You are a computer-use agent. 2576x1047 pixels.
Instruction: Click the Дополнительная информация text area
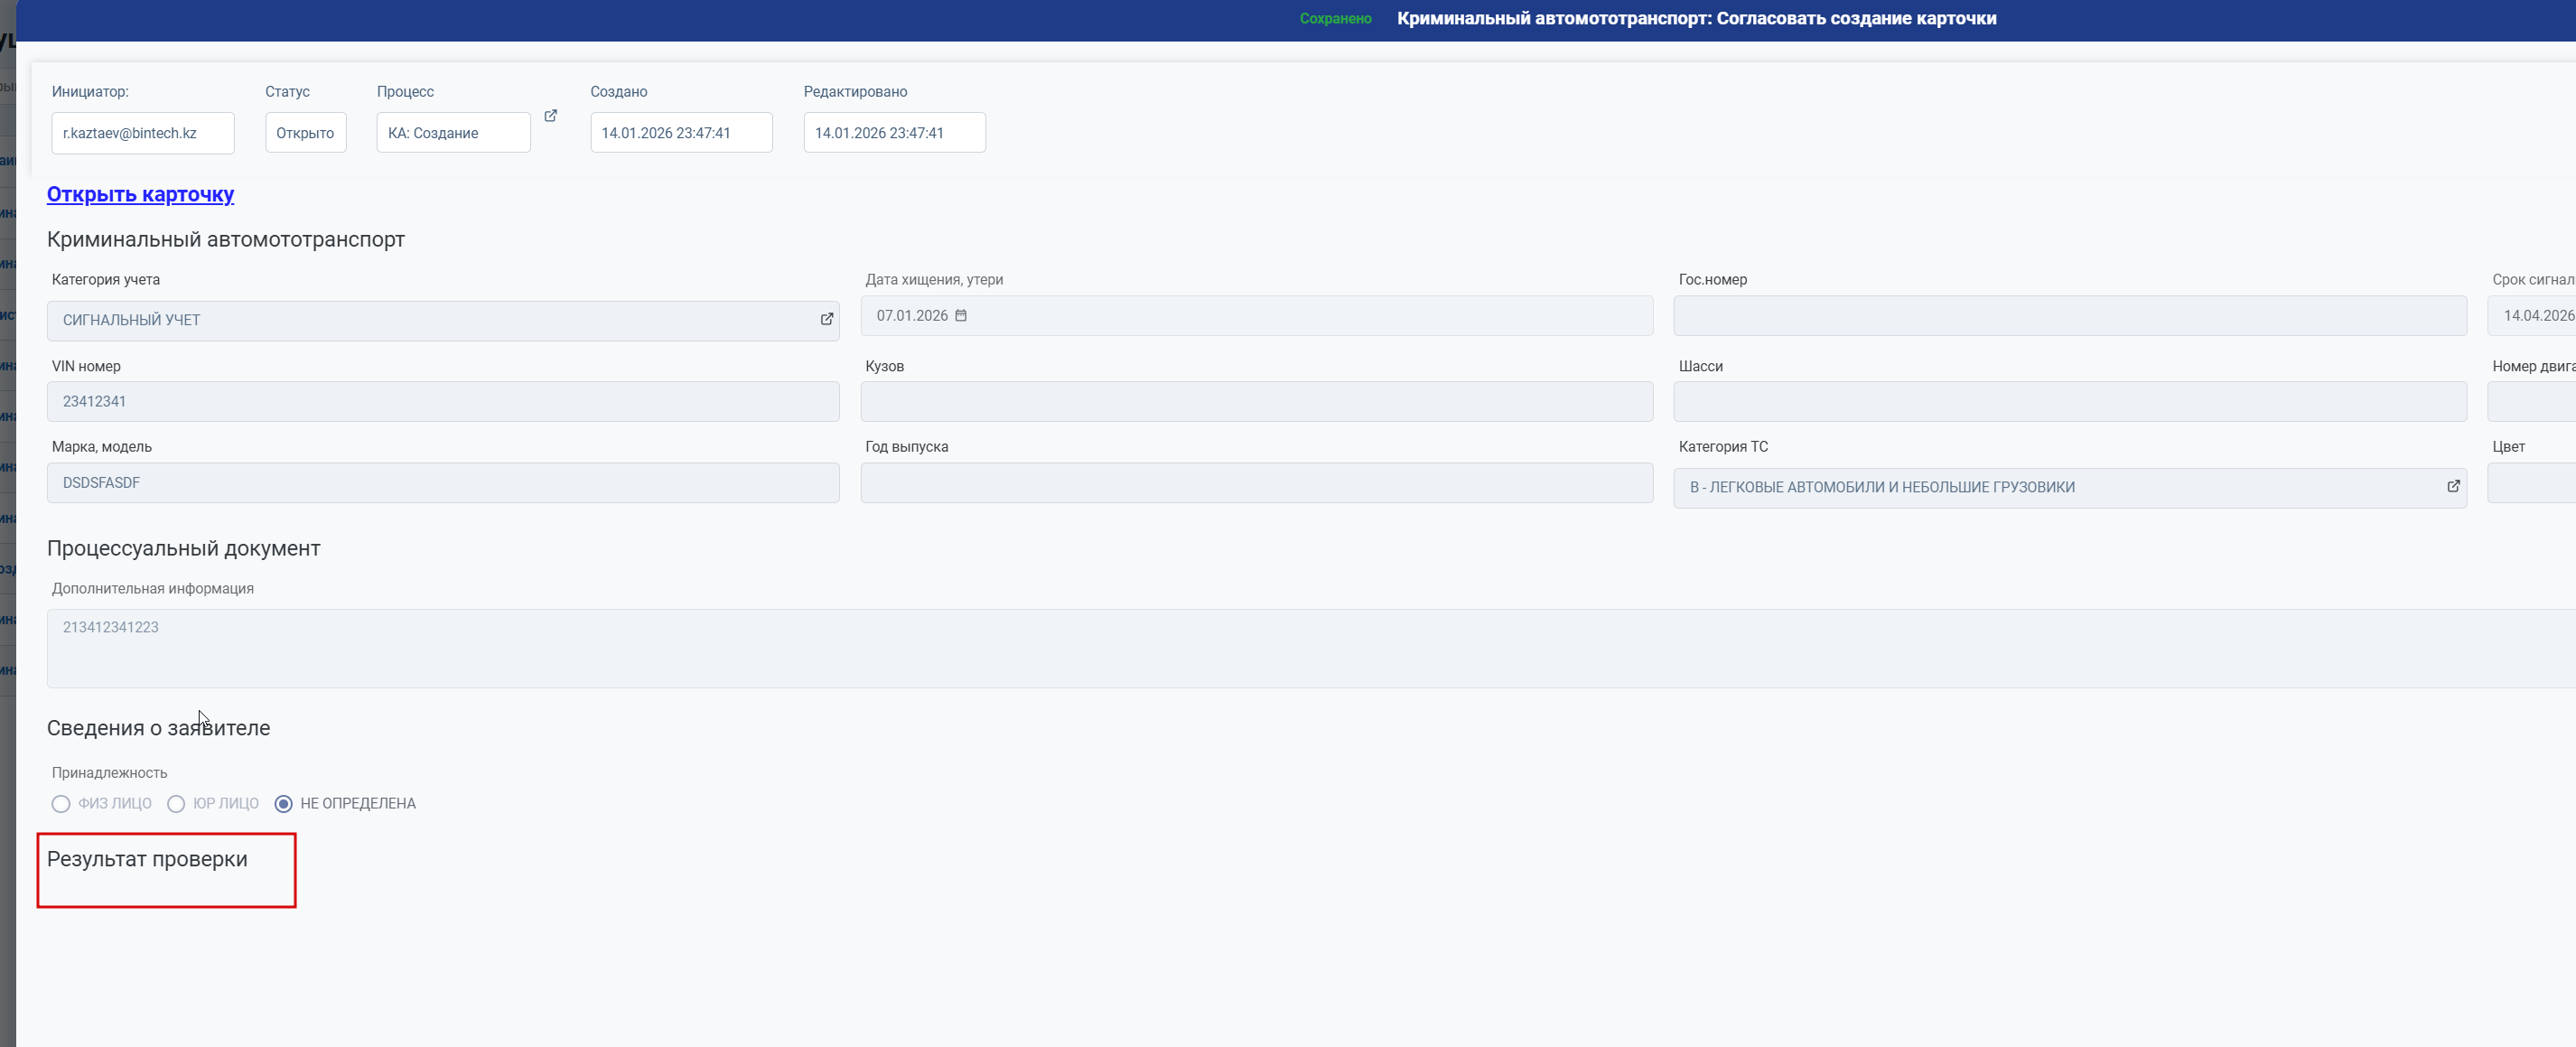(x=1300, y=648)
